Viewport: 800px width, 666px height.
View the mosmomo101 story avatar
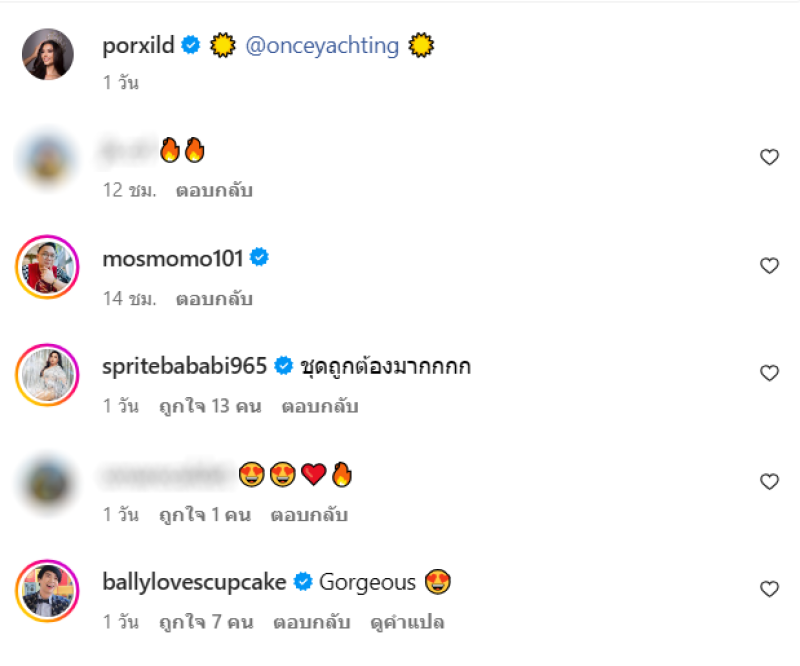pyautogui.click(x=47, y=268)
